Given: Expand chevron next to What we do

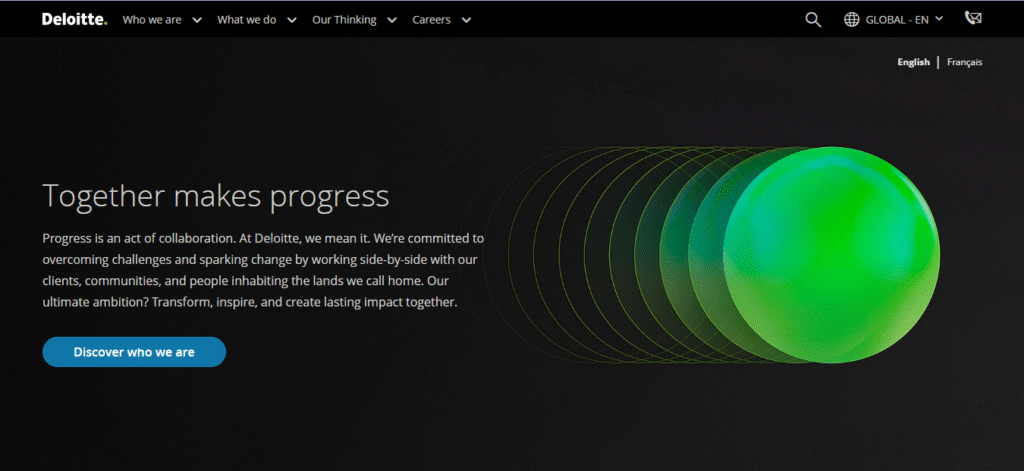Looking at the screenshot, I should (x=292, y=20).
